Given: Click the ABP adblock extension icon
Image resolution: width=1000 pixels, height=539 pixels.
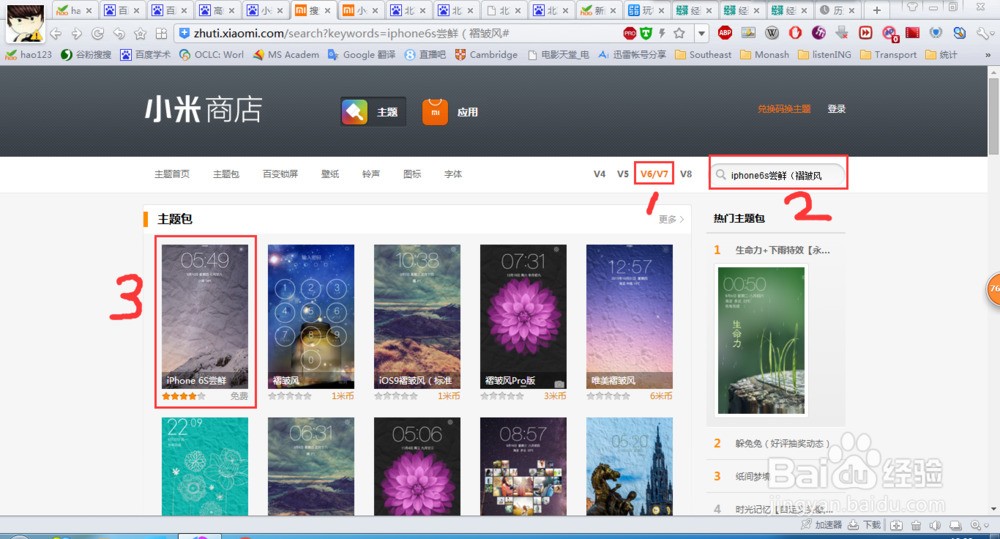Looking at the screenshot, I should 724,33.
